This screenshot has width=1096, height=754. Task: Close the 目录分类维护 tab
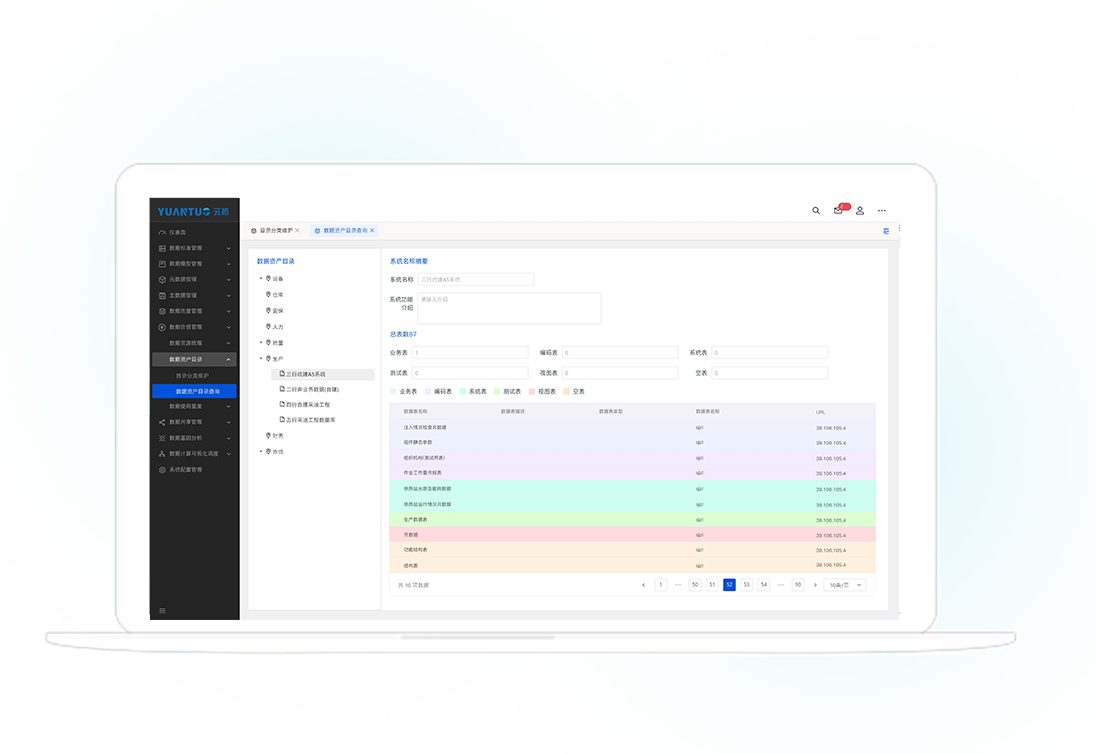(297, 230)
